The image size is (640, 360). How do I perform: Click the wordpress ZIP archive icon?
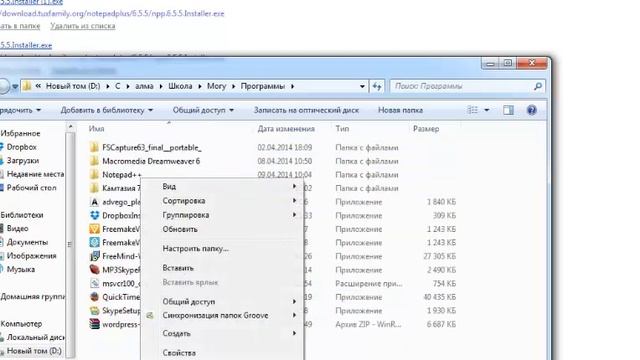coord(94,324)
